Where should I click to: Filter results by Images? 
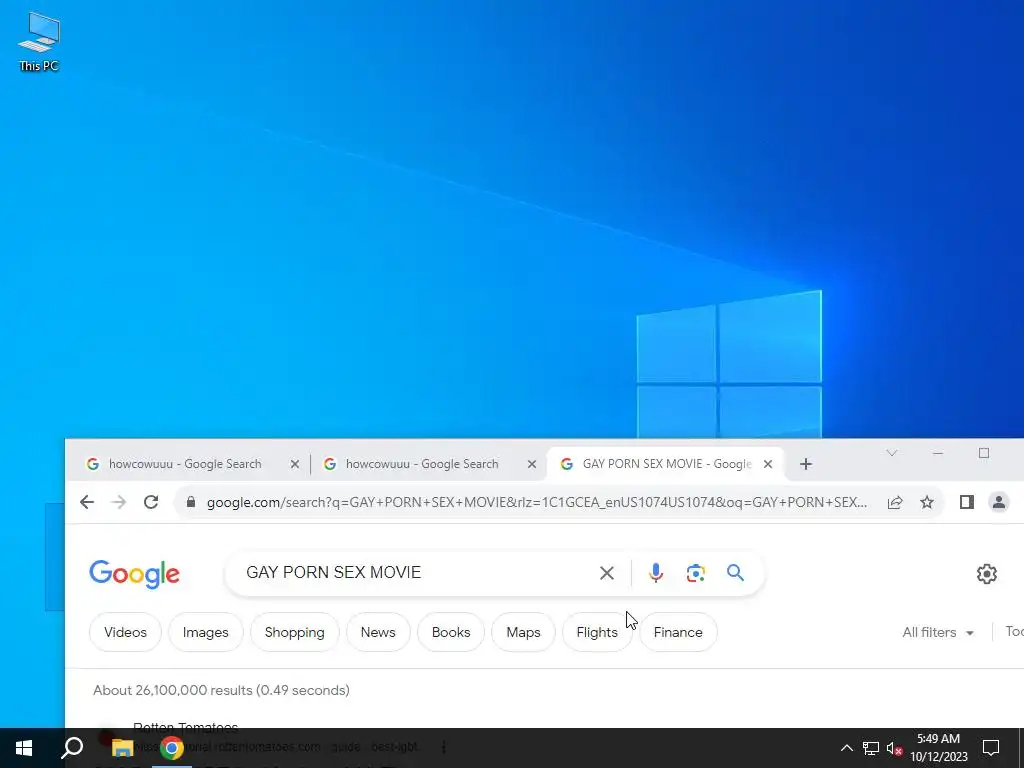(206, 632)
